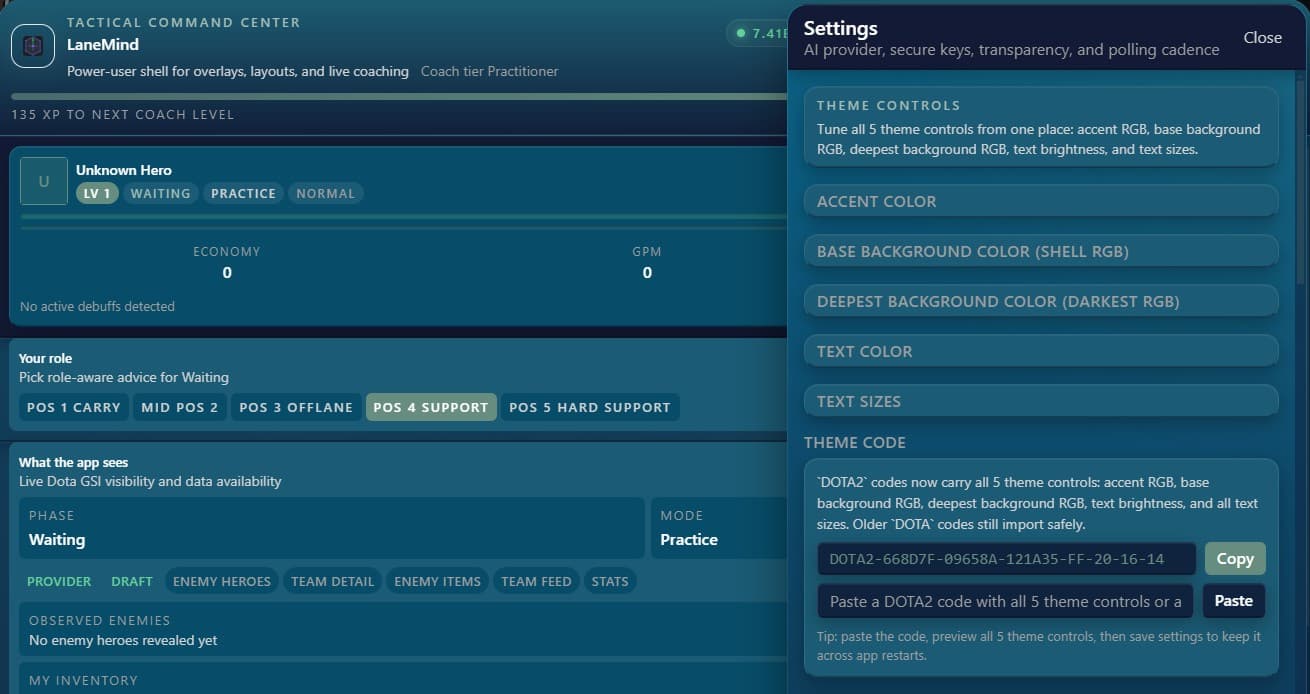This screenshot has height=694, width=1310.
Task: Copy the DOTA2 theme code
Action: pyautogui.click(x=1235, y=559)
